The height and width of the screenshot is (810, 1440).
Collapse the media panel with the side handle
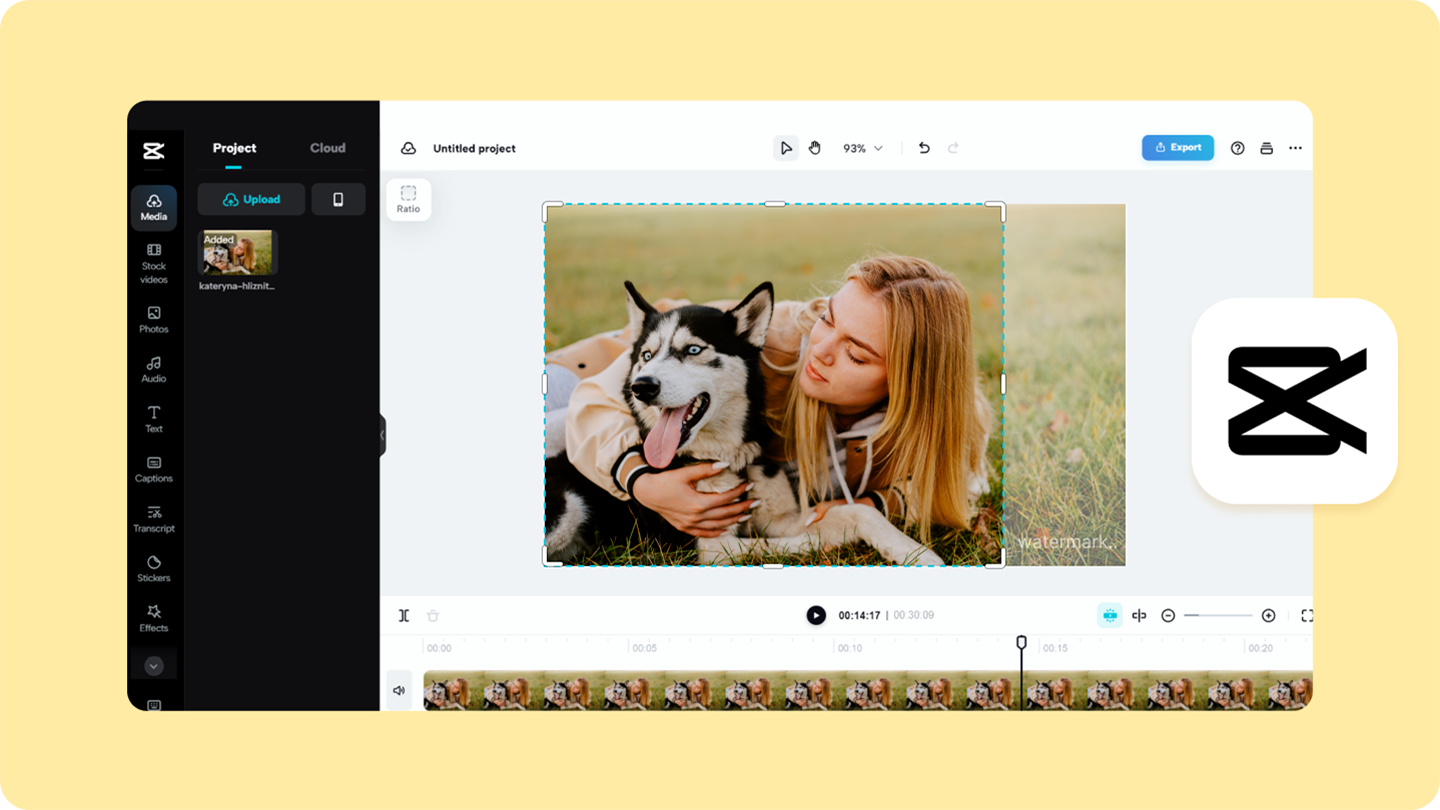click(x=382, y=435)
